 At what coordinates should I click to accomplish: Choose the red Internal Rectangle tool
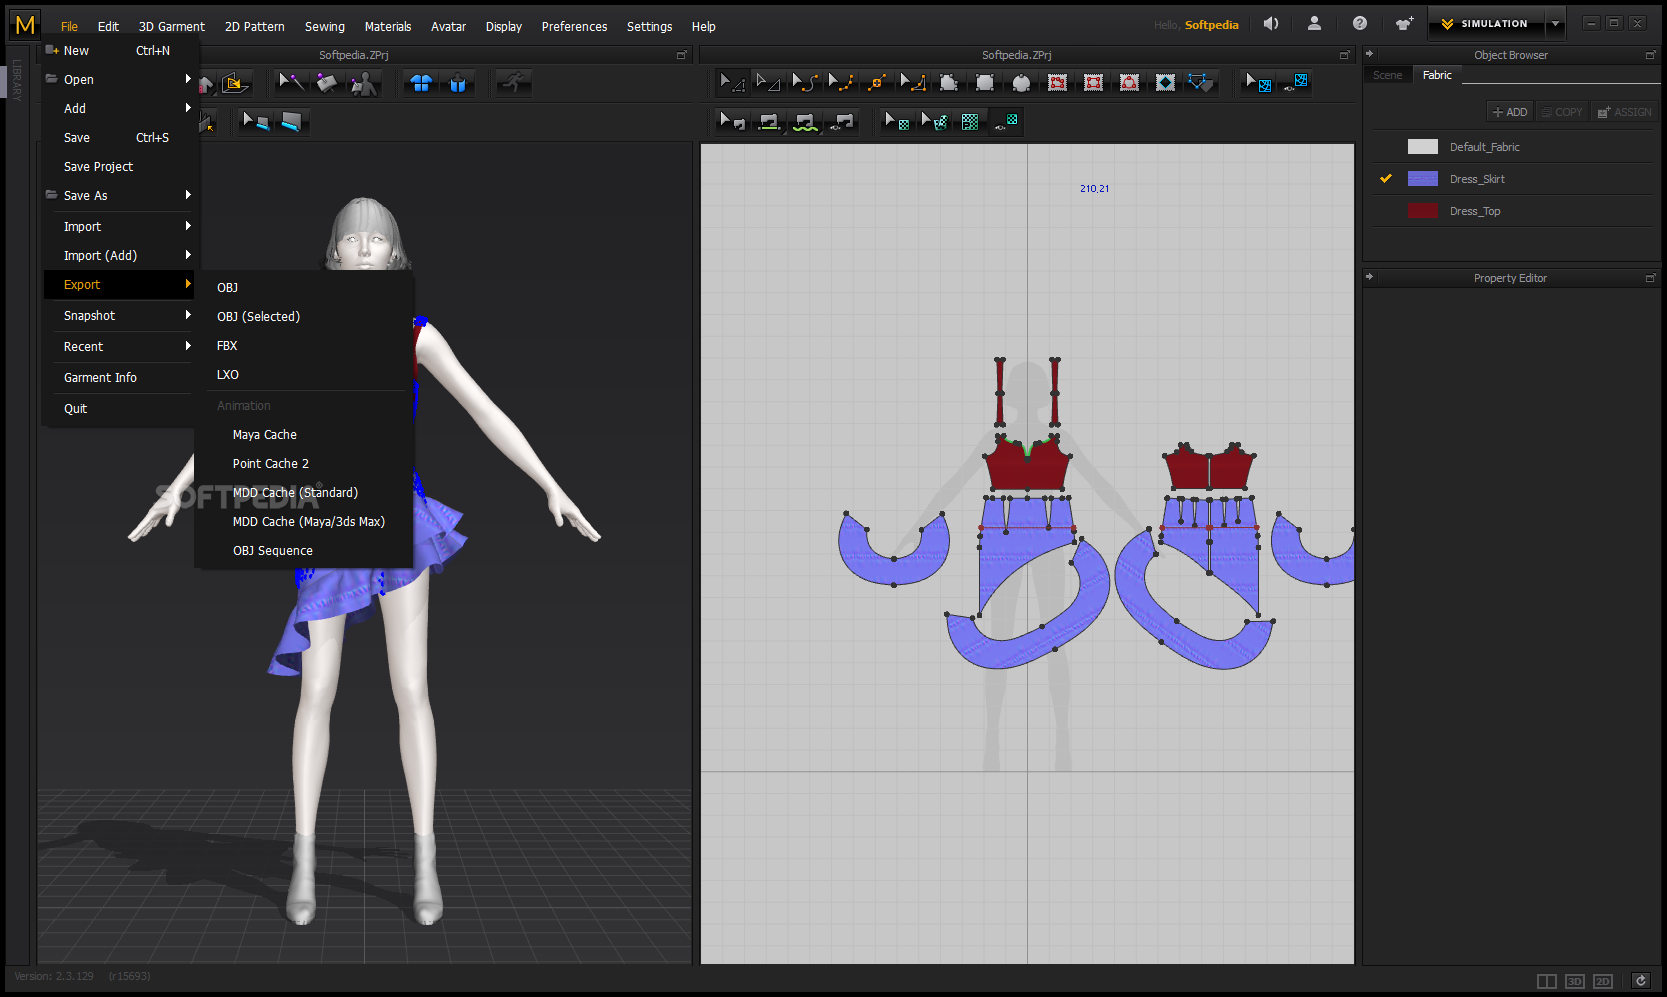pos(1093,83)
